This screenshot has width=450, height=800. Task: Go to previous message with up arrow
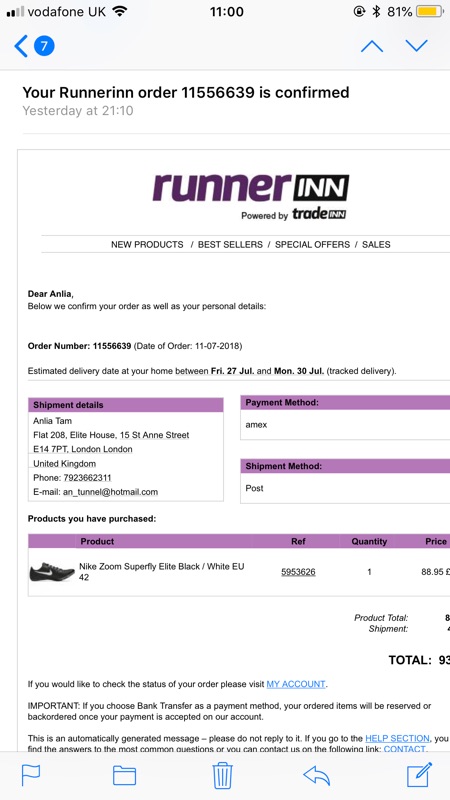pyautogui.click(x=371, y=46)
